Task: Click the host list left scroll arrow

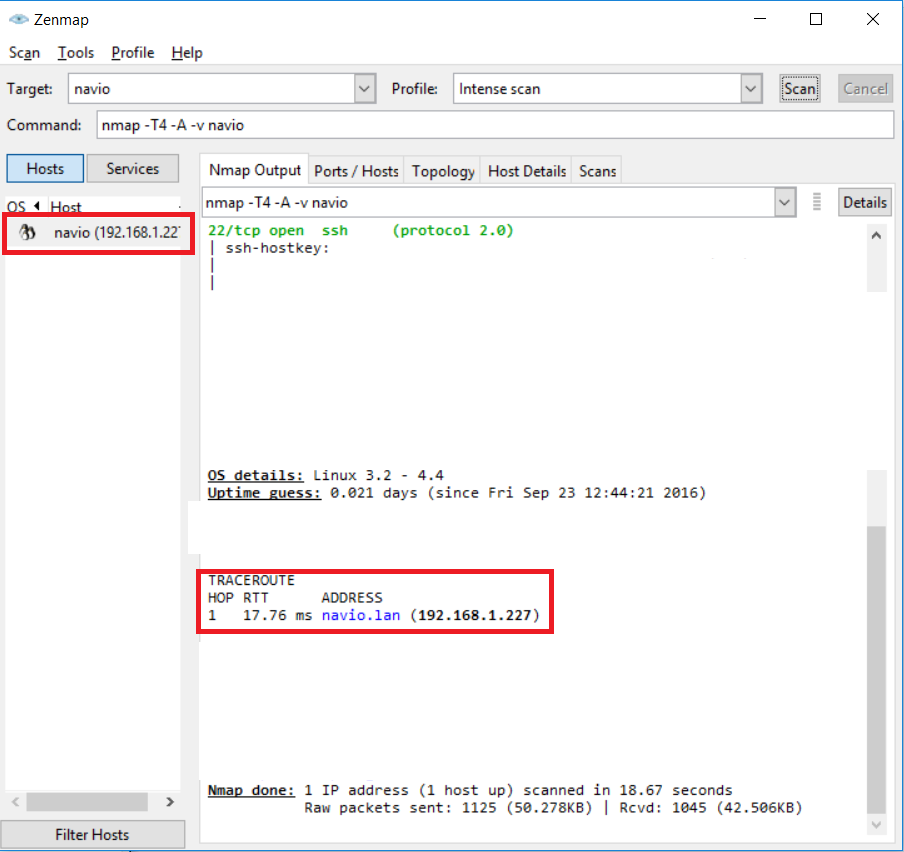Action: point(16,802)
